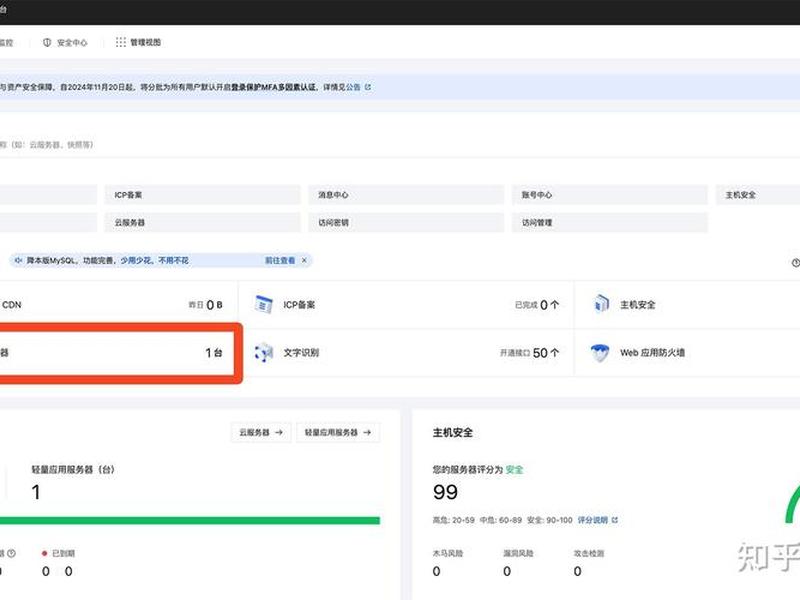The height and width of the screenshot is (600, 800).
Task: Click the Web 应用防火墙 shield icon
Action: [x=599, y=353]
